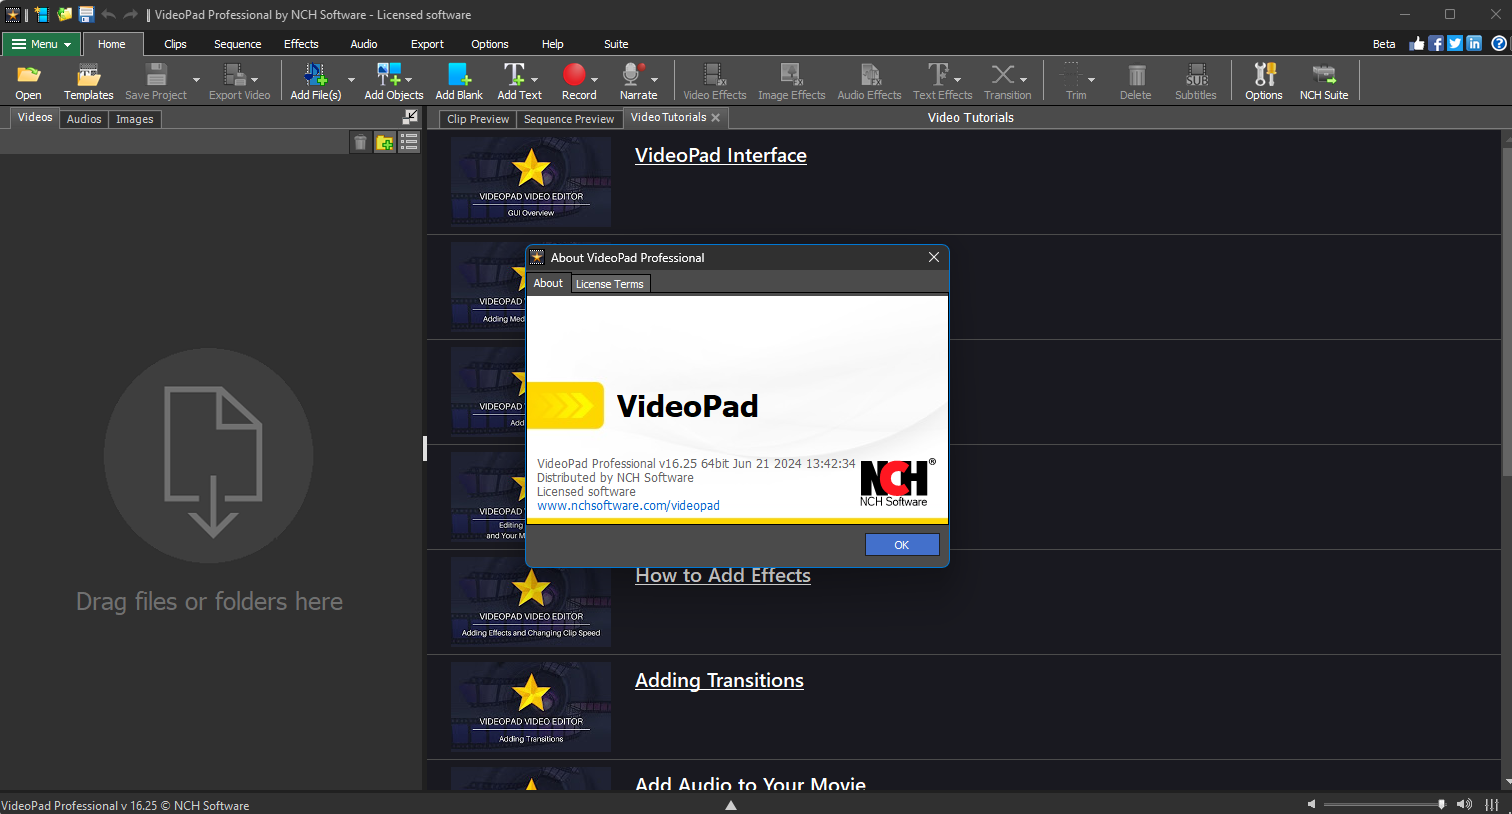Click the Open project icon

point(28,81)
